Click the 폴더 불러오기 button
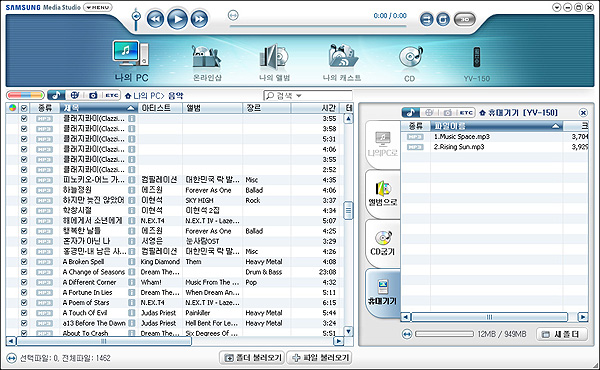Screen dimensions: 600x370 pos(252,358)
